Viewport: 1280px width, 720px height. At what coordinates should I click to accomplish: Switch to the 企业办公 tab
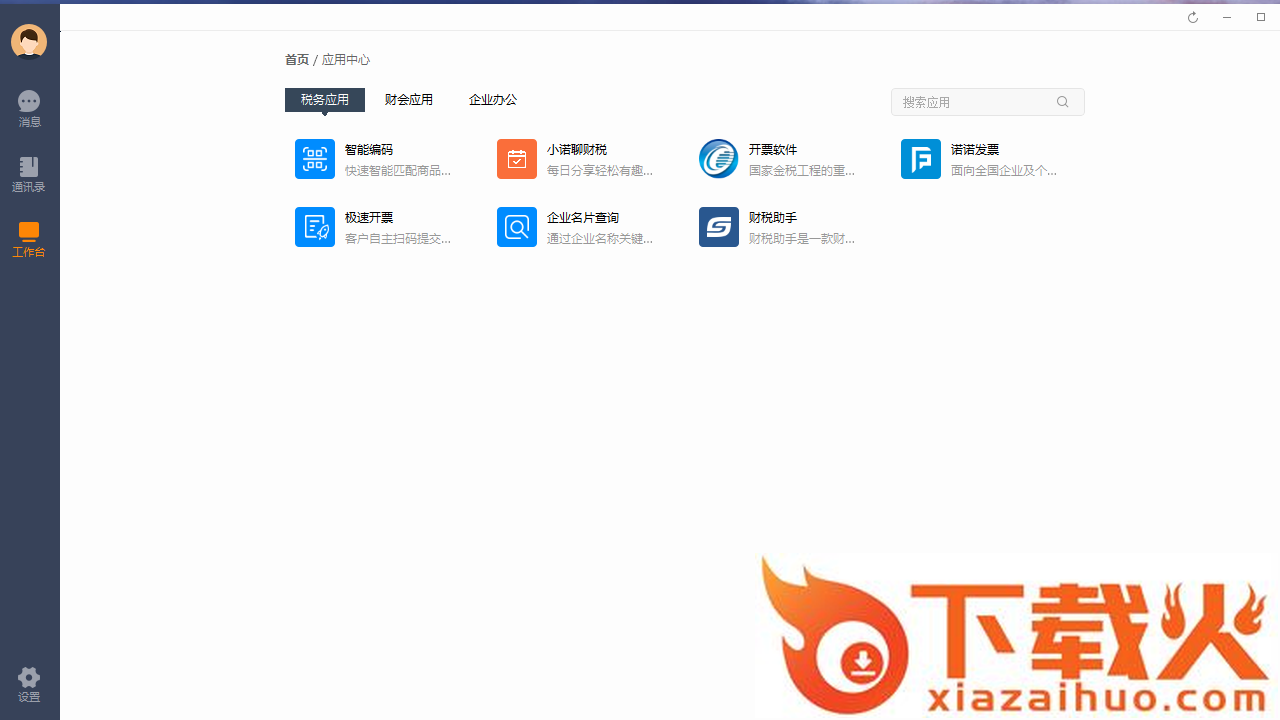click(x=493, y=100)
